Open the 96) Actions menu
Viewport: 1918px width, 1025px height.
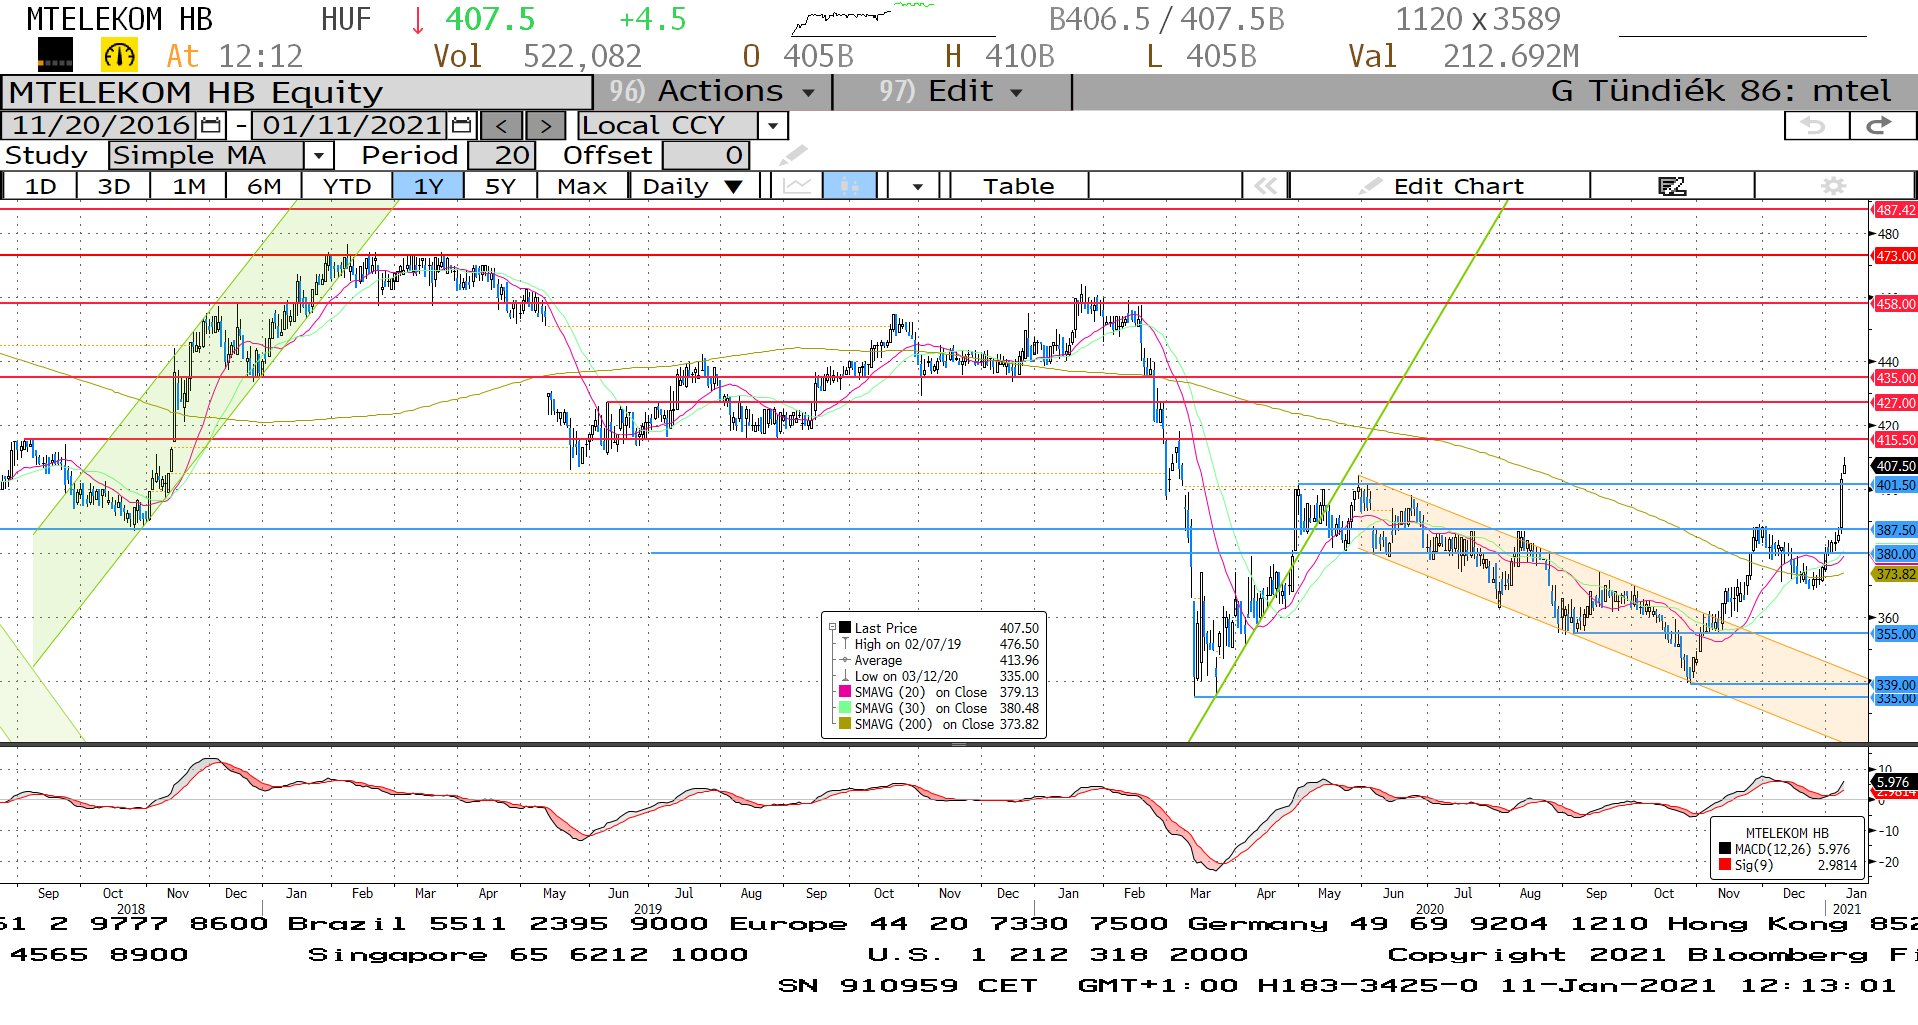point(711,91)
